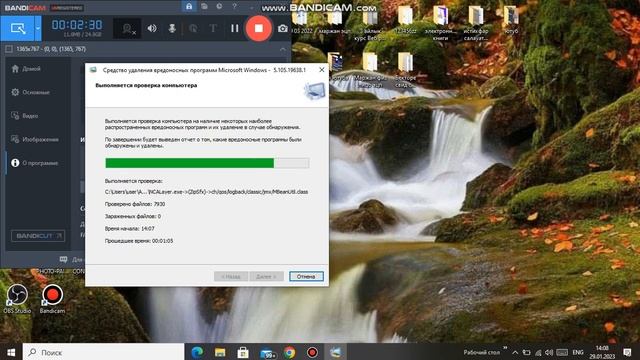Open the 'истих фар салауат' desktop folder

tap(476, 22)
